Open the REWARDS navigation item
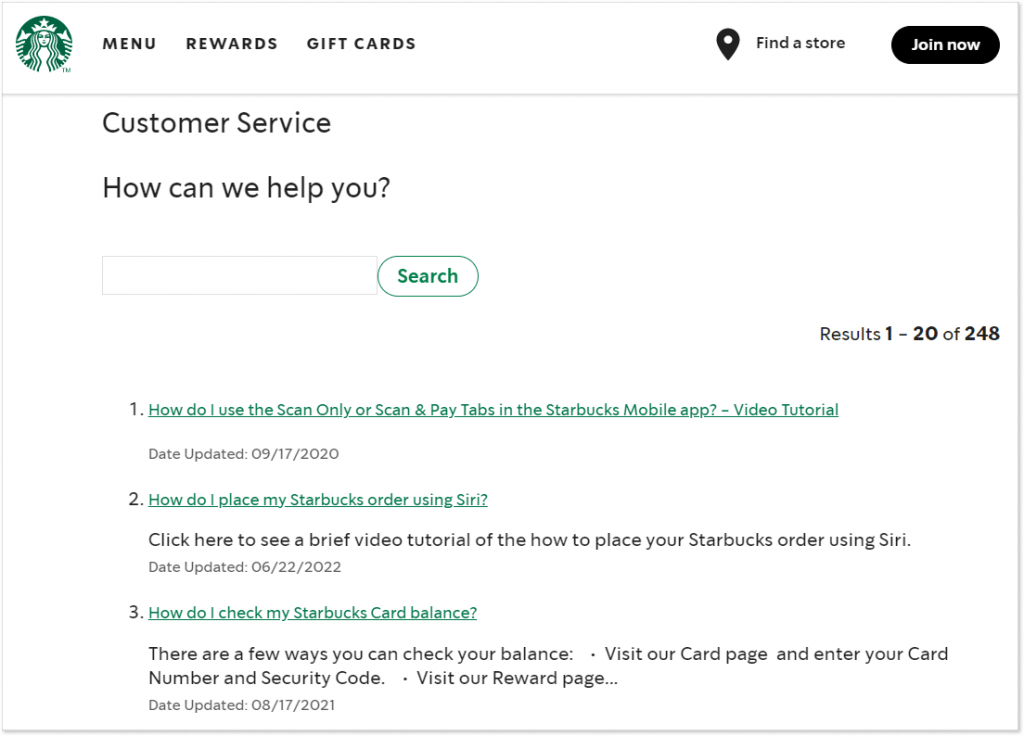Viewport: 1024px width, 736px height. (x=231, y=44)
